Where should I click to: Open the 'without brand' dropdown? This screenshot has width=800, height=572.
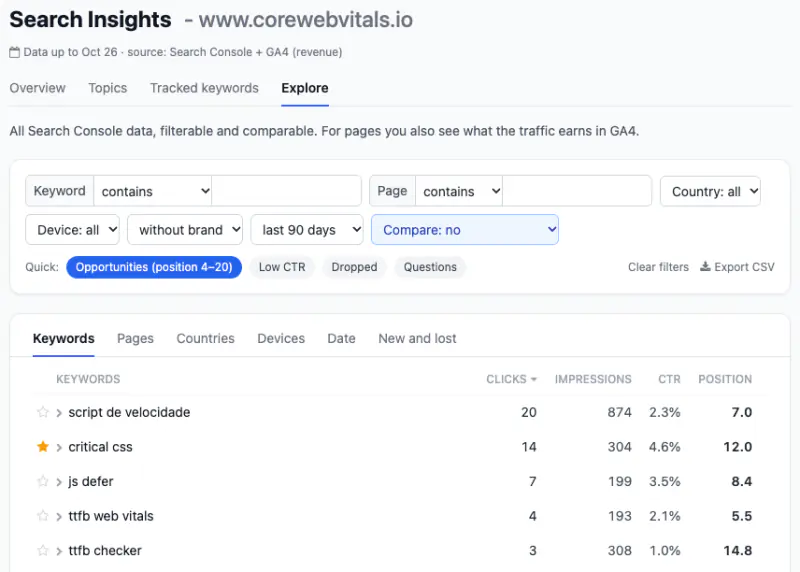point(185,230)
